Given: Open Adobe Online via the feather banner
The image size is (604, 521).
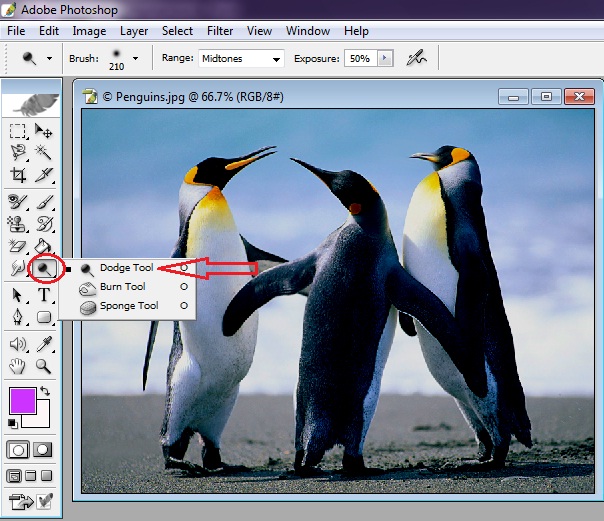Looking at the screenshot, I should click(31, 105).
